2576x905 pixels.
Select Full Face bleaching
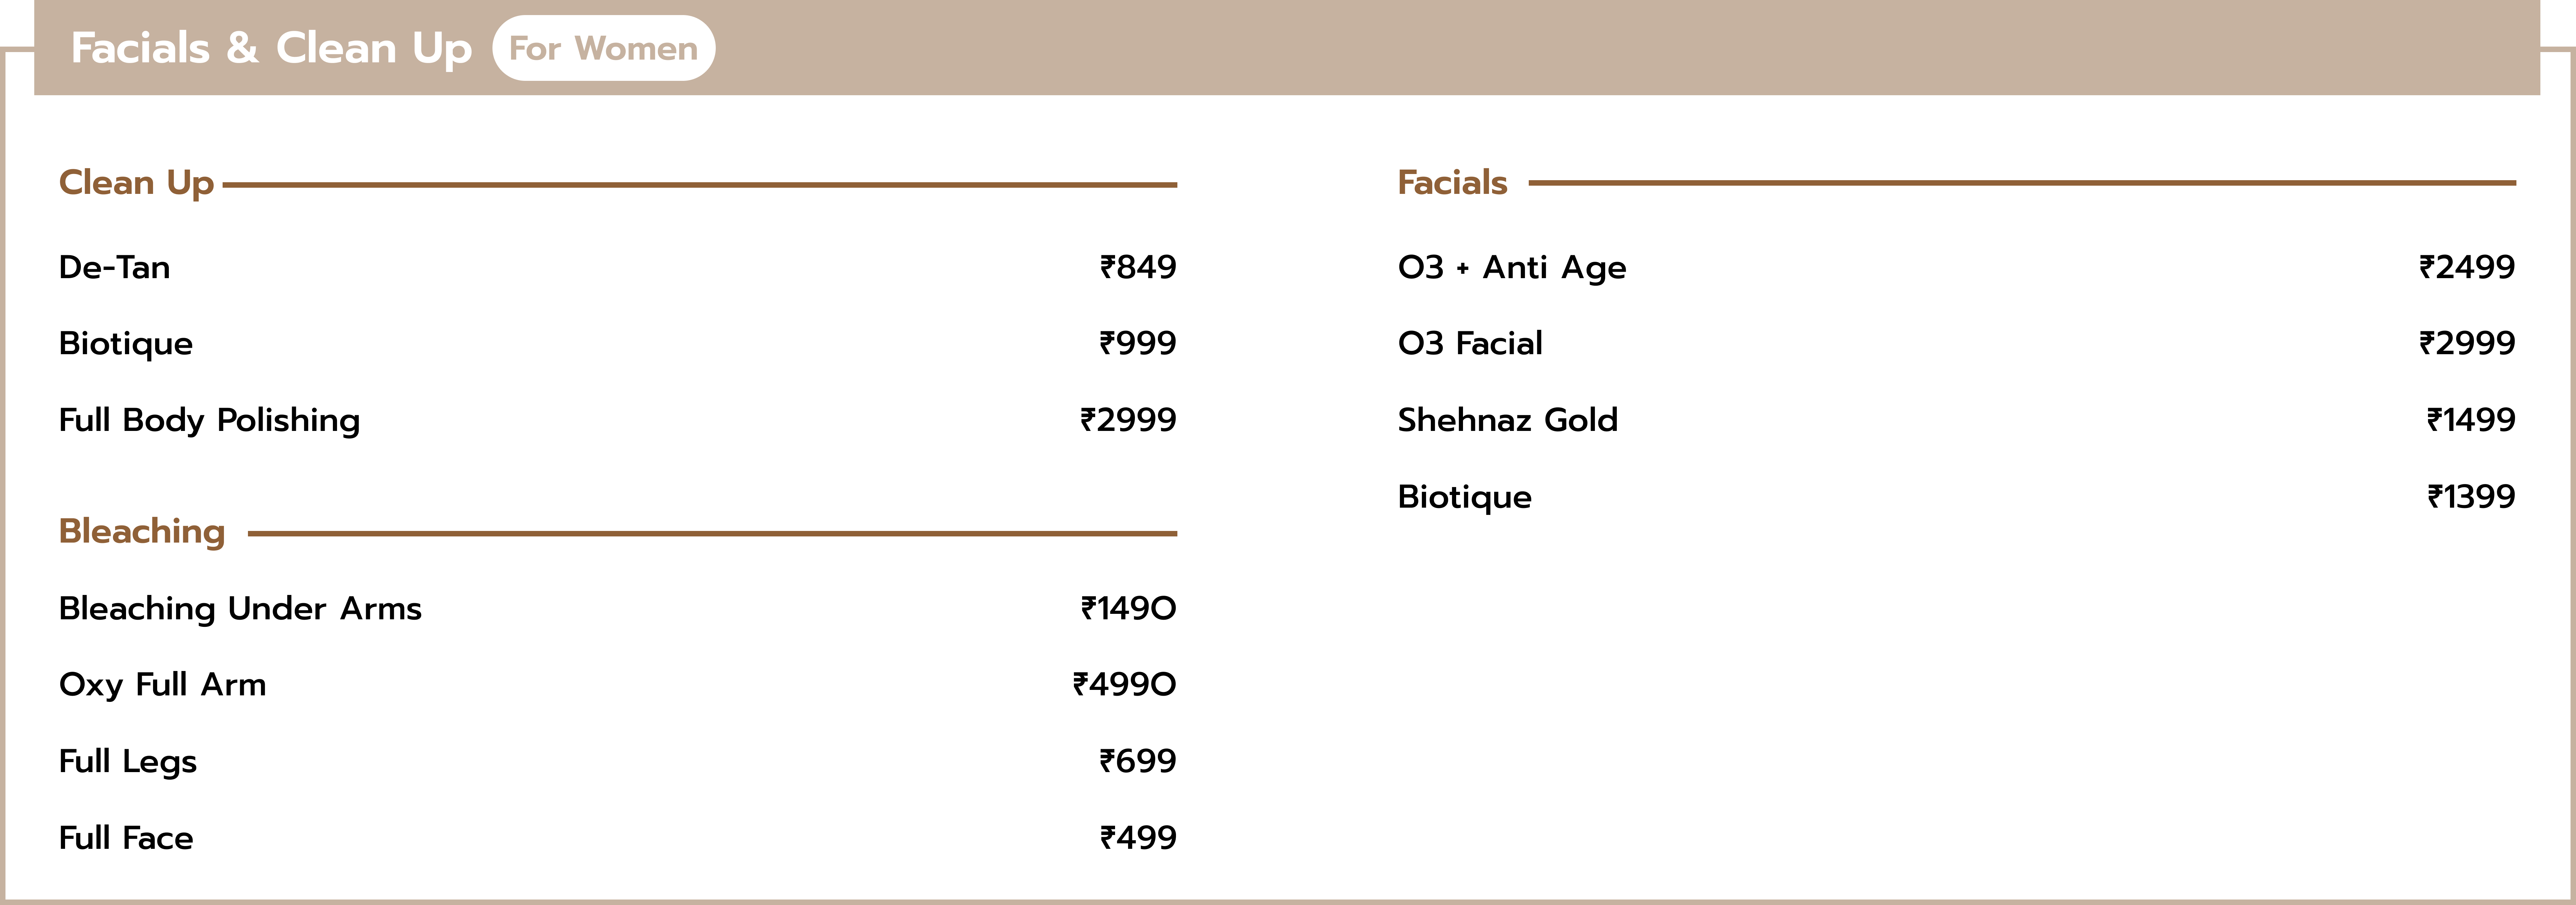click(x=126, y=838)
